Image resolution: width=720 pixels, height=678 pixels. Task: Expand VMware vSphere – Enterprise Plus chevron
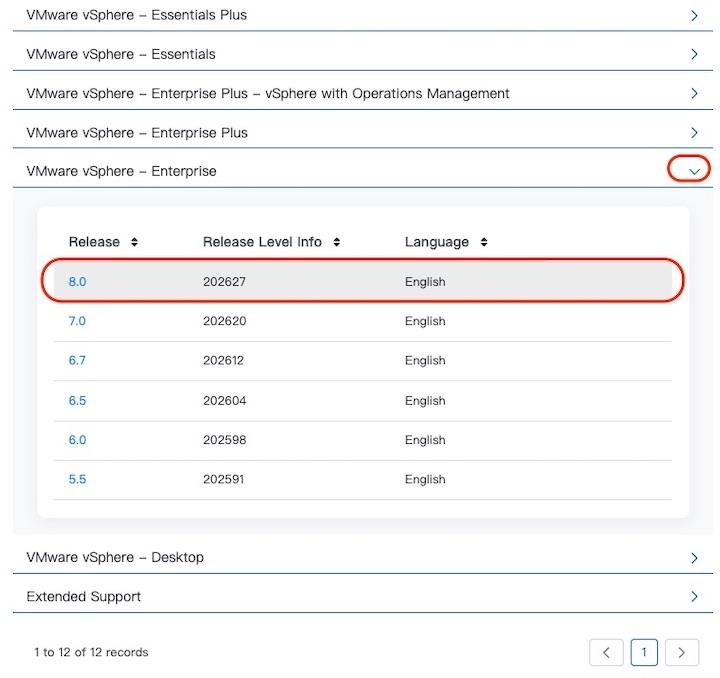point(694,133)
